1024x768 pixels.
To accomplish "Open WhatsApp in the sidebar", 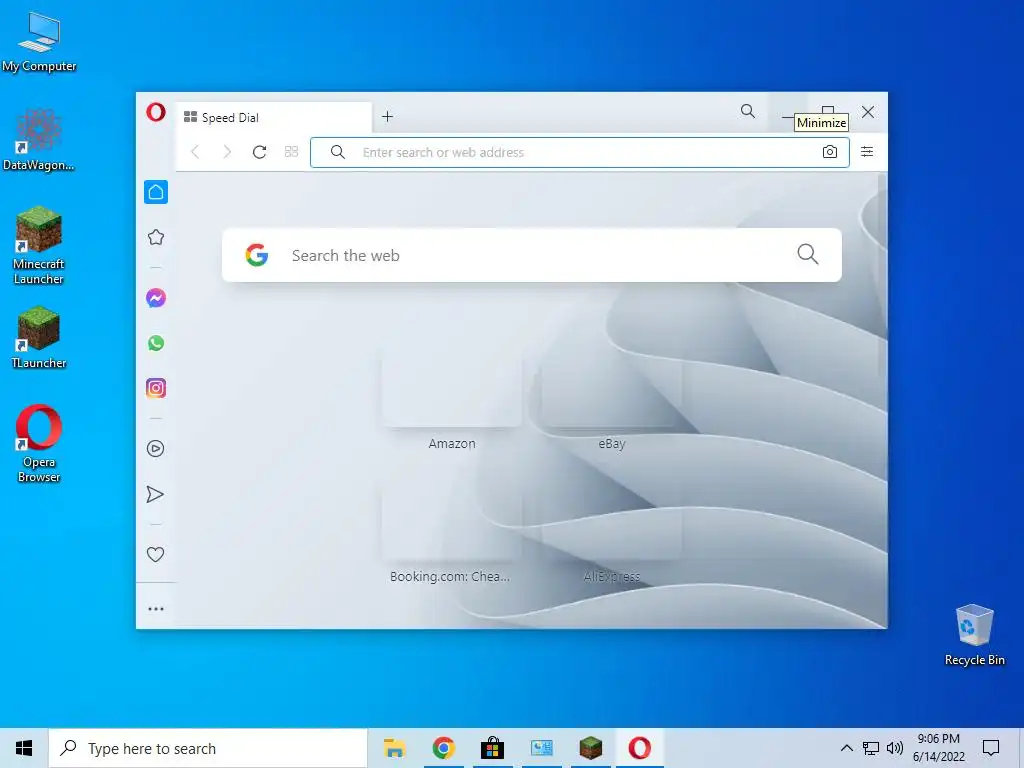I will (x=155, y=343).
